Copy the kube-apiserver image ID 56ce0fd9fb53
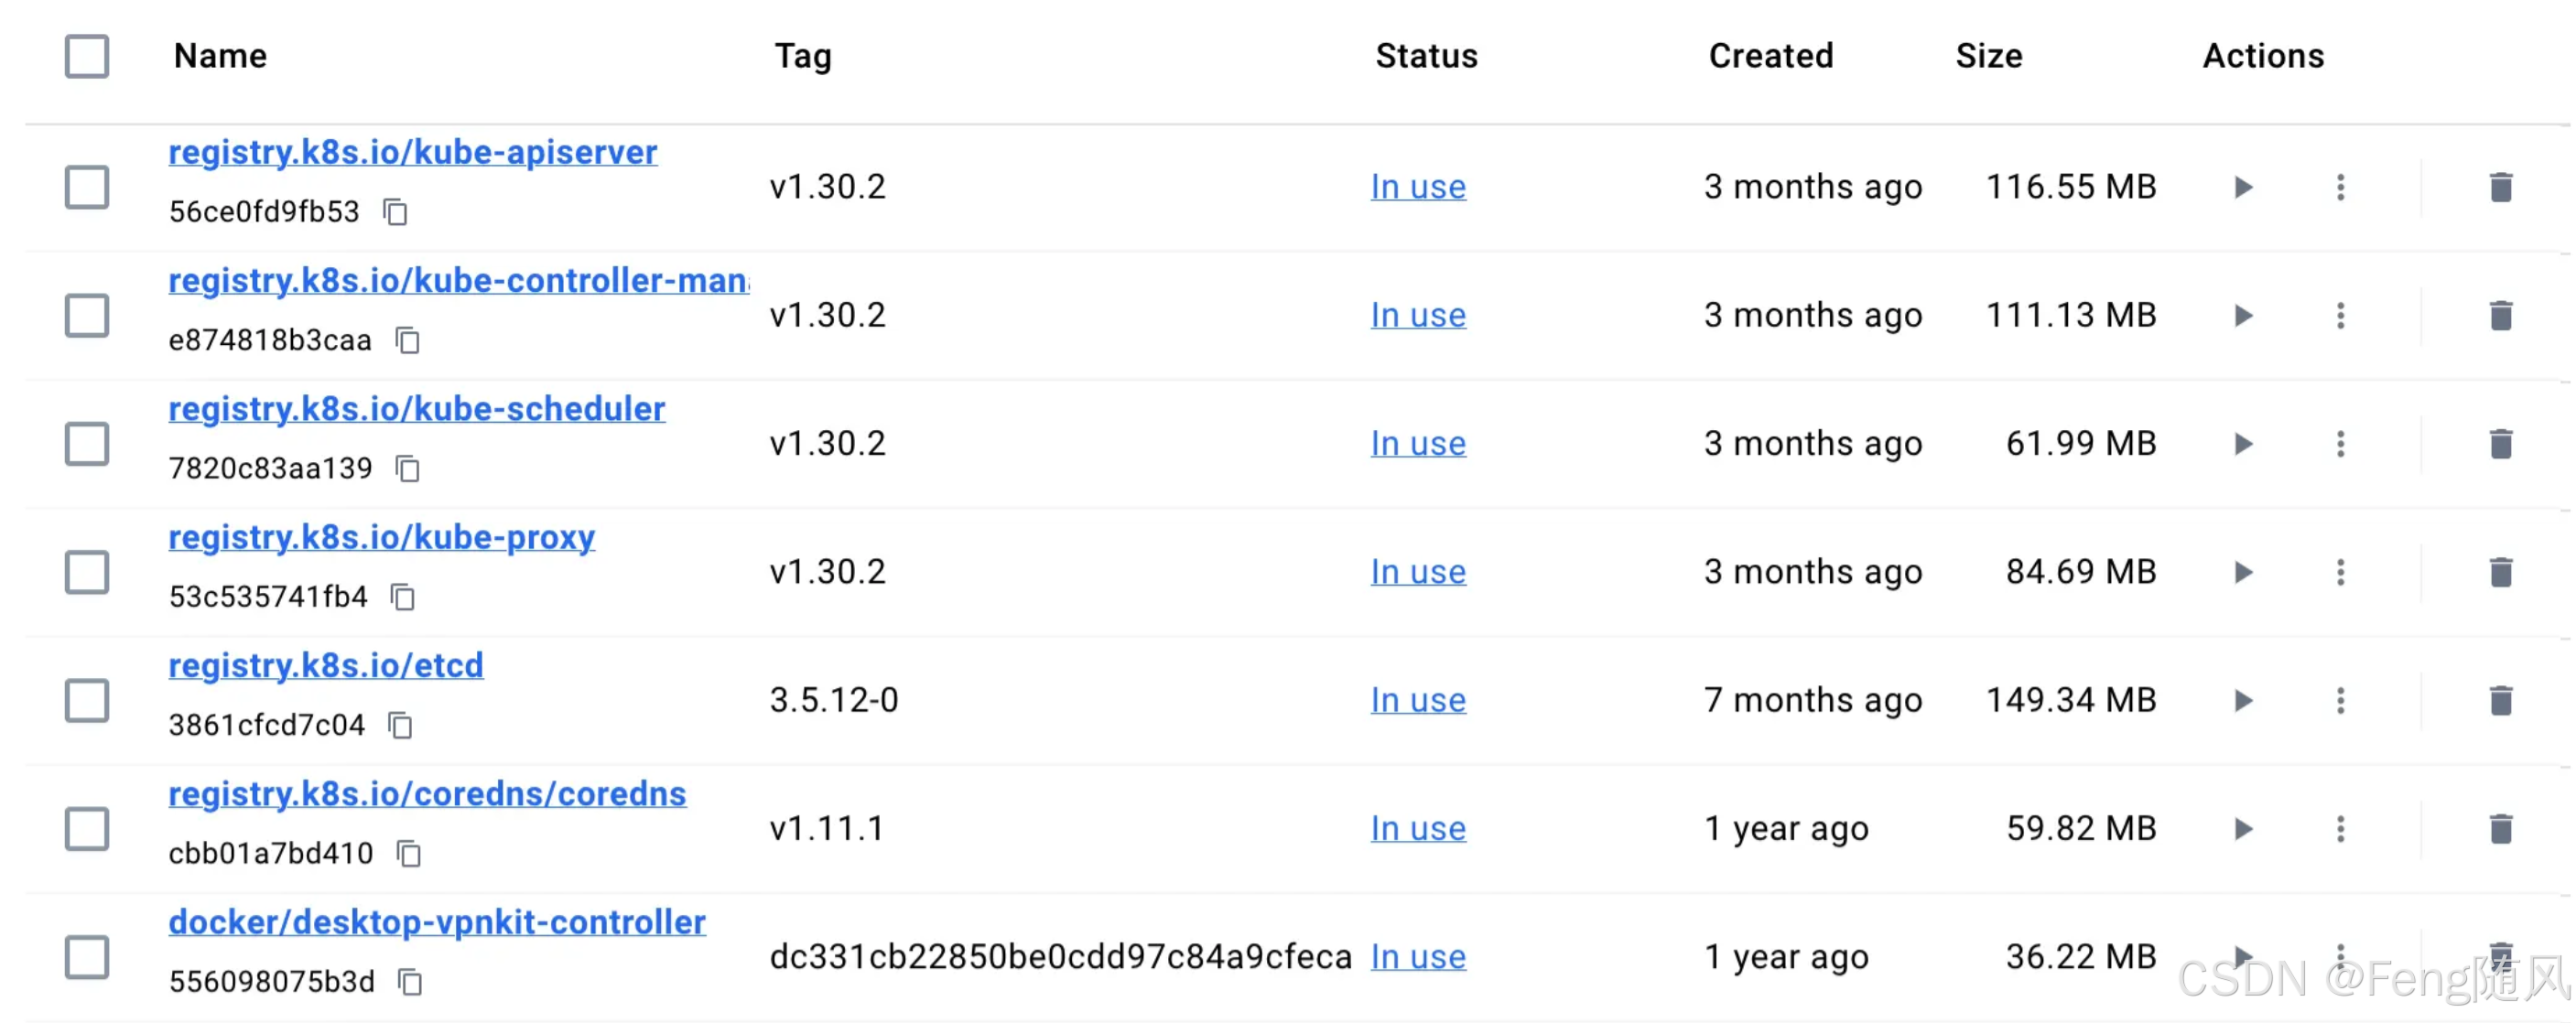 click(x=395, y=212)
